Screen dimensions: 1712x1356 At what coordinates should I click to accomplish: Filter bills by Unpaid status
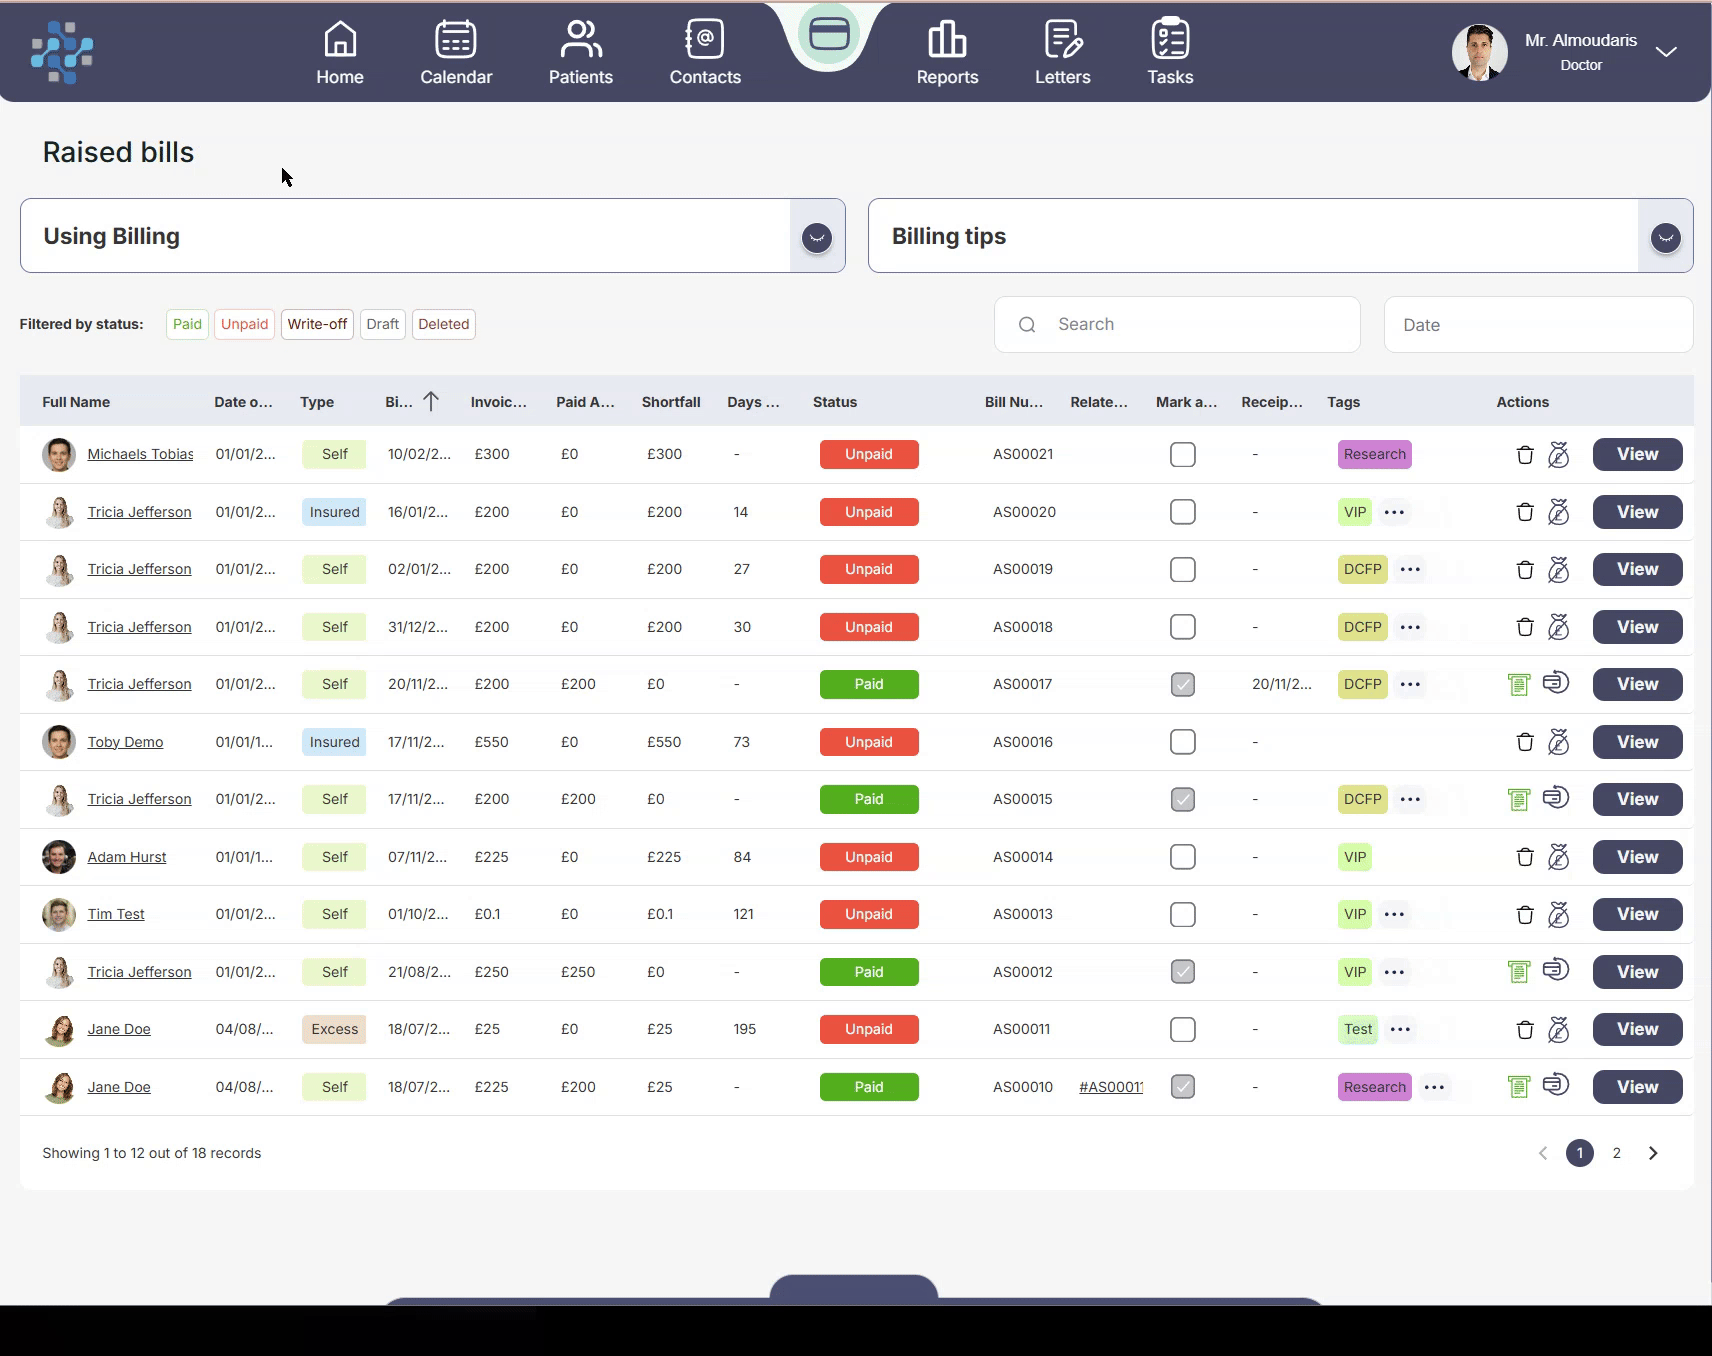point(245,324)
